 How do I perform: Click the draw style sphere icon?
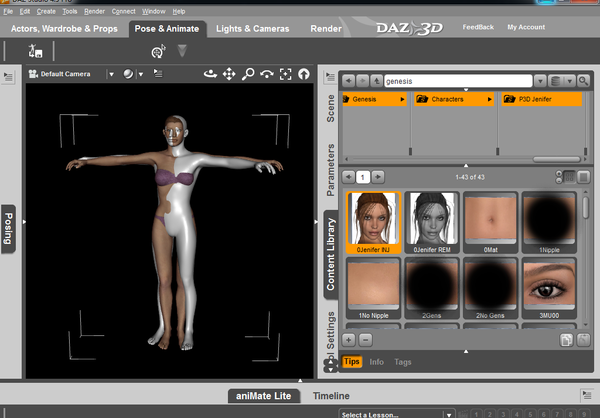tap(128, 74)
